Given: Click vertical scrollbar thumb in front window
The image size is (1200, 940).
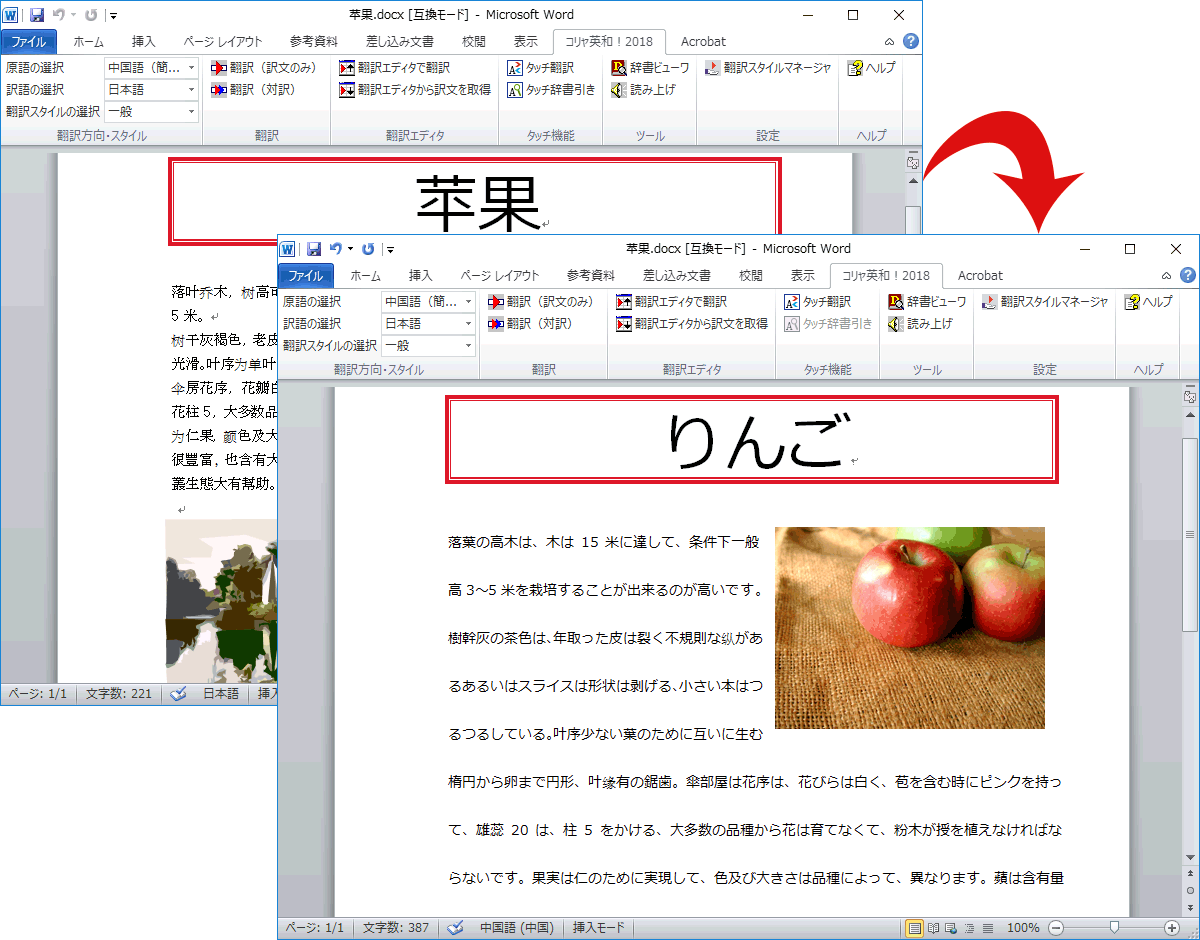Looking at the screenshot, I should tap(1190, 534).
